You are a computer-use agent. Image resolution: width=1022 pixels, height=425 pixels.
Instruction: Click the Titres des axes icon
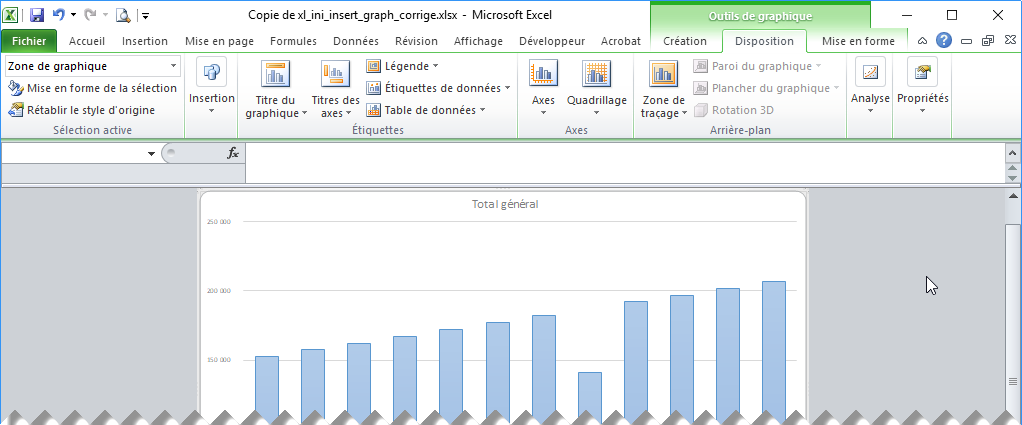pos(335,74)
